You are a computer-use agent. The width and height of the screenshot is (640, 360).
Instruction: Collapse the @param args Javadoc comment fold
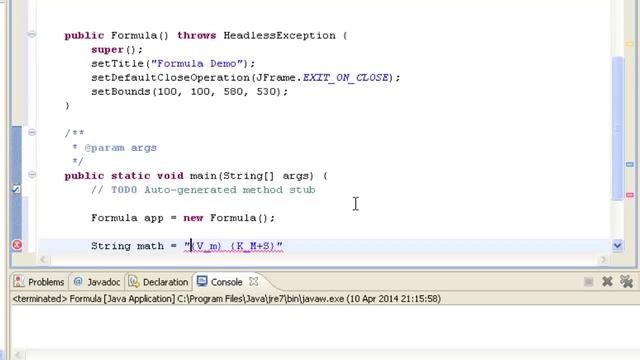(32, 132)
